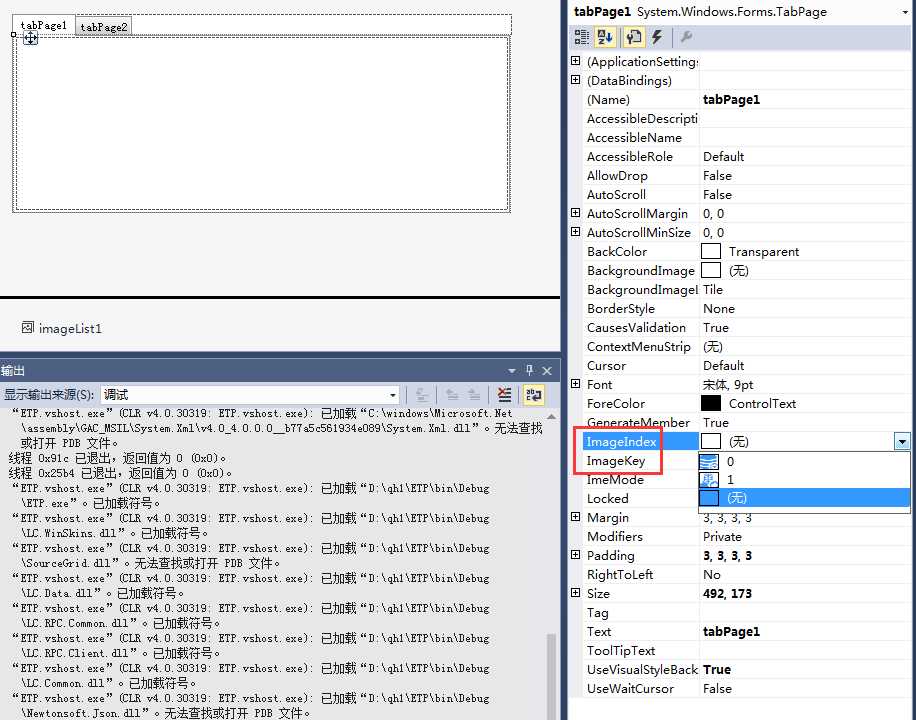Toggle word wrap in the Output panel

pyautogui.click(x=533, y=395)
